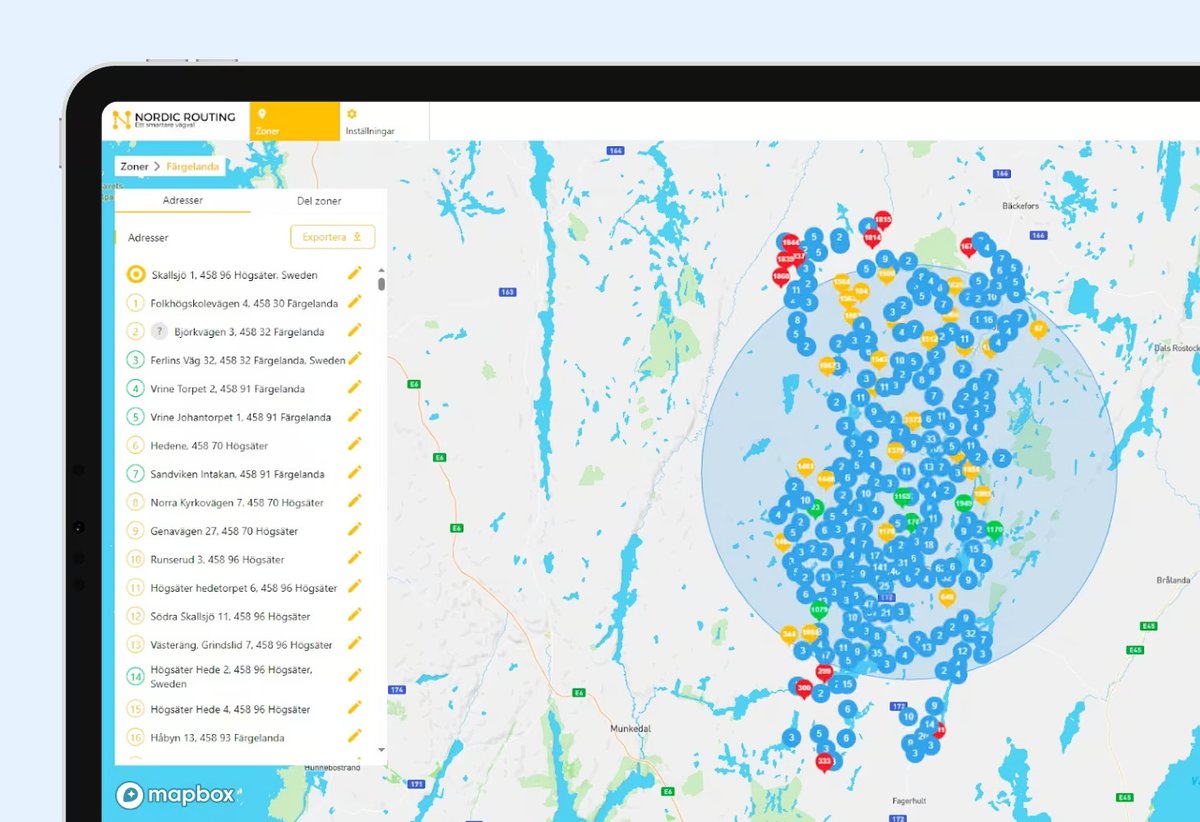Screen dimensions: 1200x822
Task: Select address 'Skallsjö 1, 458 96 Högsäter, Sweden'
Action: tap(235, 274)
